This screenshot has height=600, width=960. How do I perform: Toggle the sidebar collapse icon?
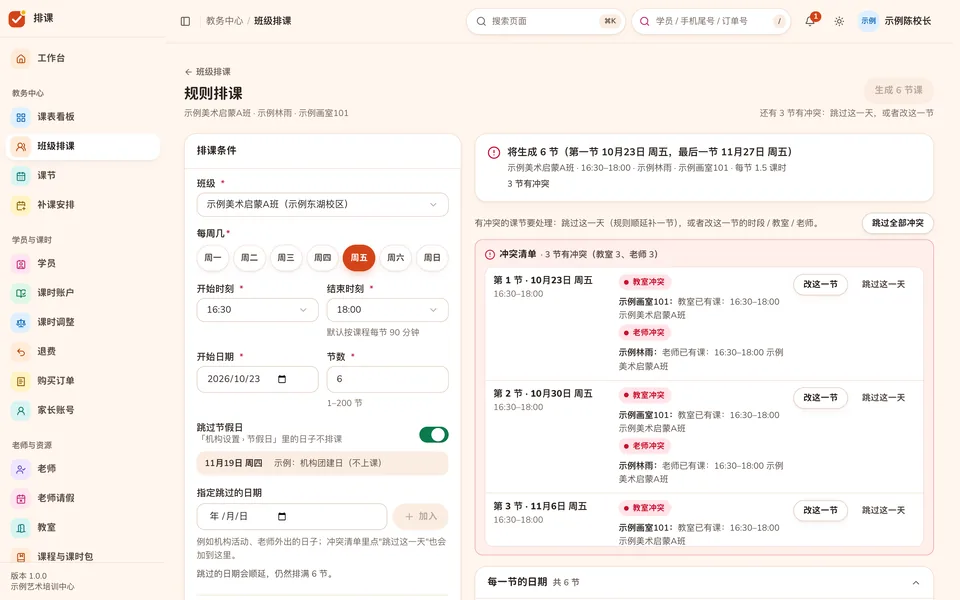click(x=186, y=21)
